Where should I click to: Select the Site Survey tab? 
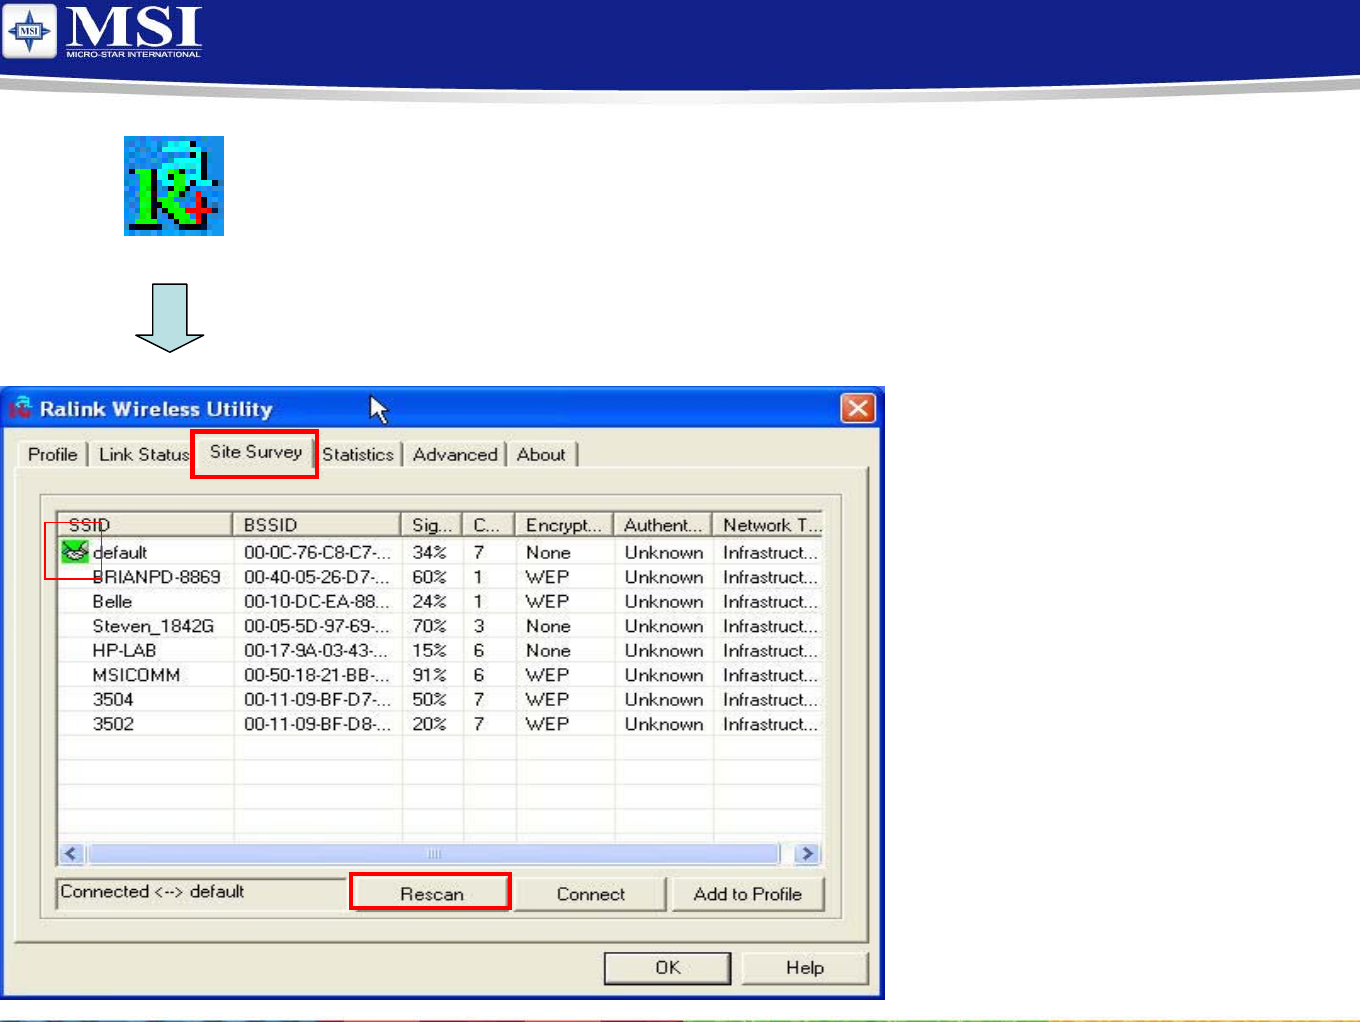click(255, 452)
